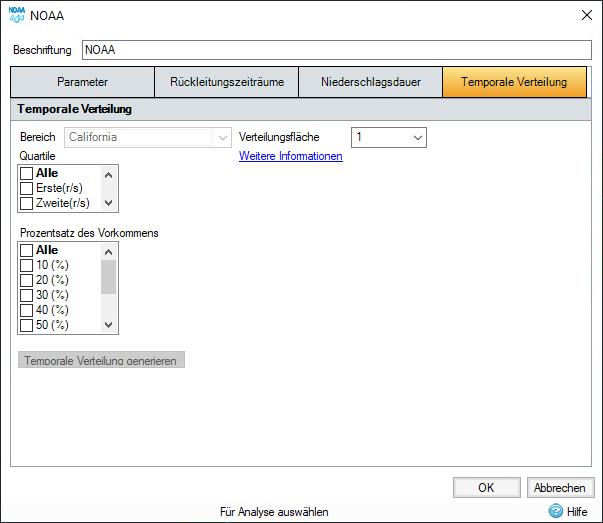
Task: Open the Bereich California dropdown
Action: click(x=148, y=137)
